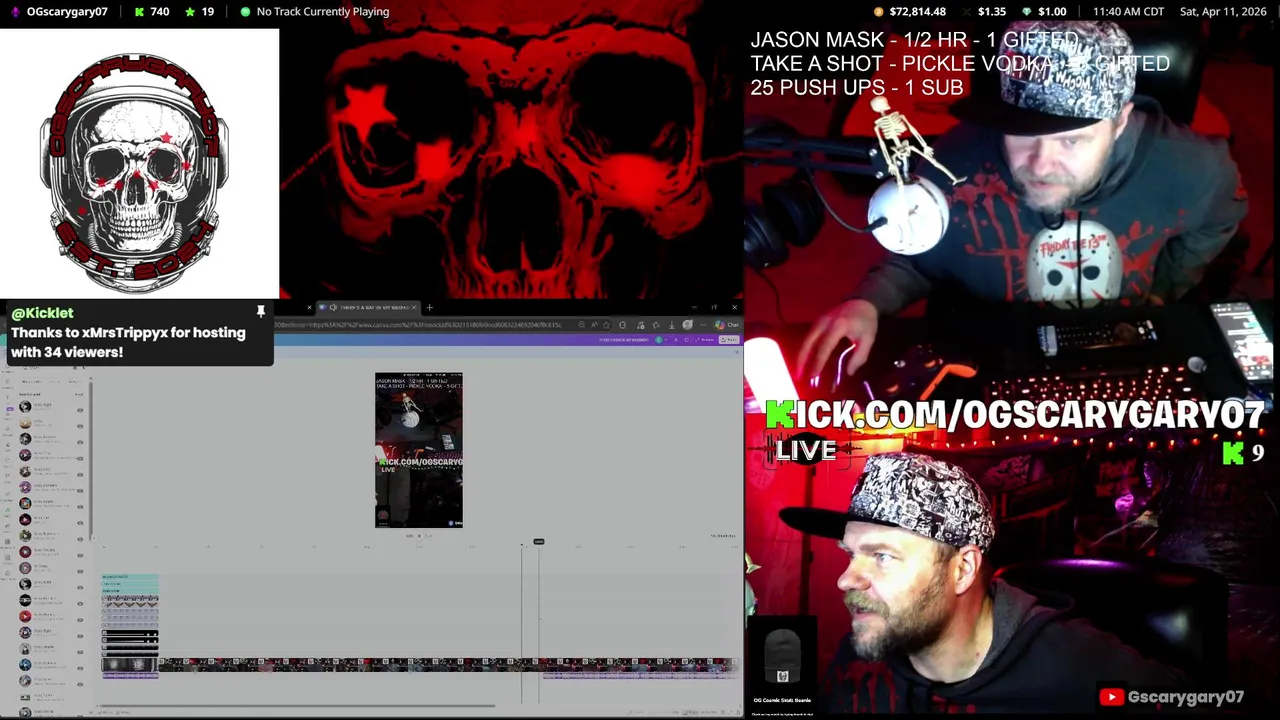Click the star icon beside 19
Viewport: 1280px width, 720px height.
click(190, 12)
